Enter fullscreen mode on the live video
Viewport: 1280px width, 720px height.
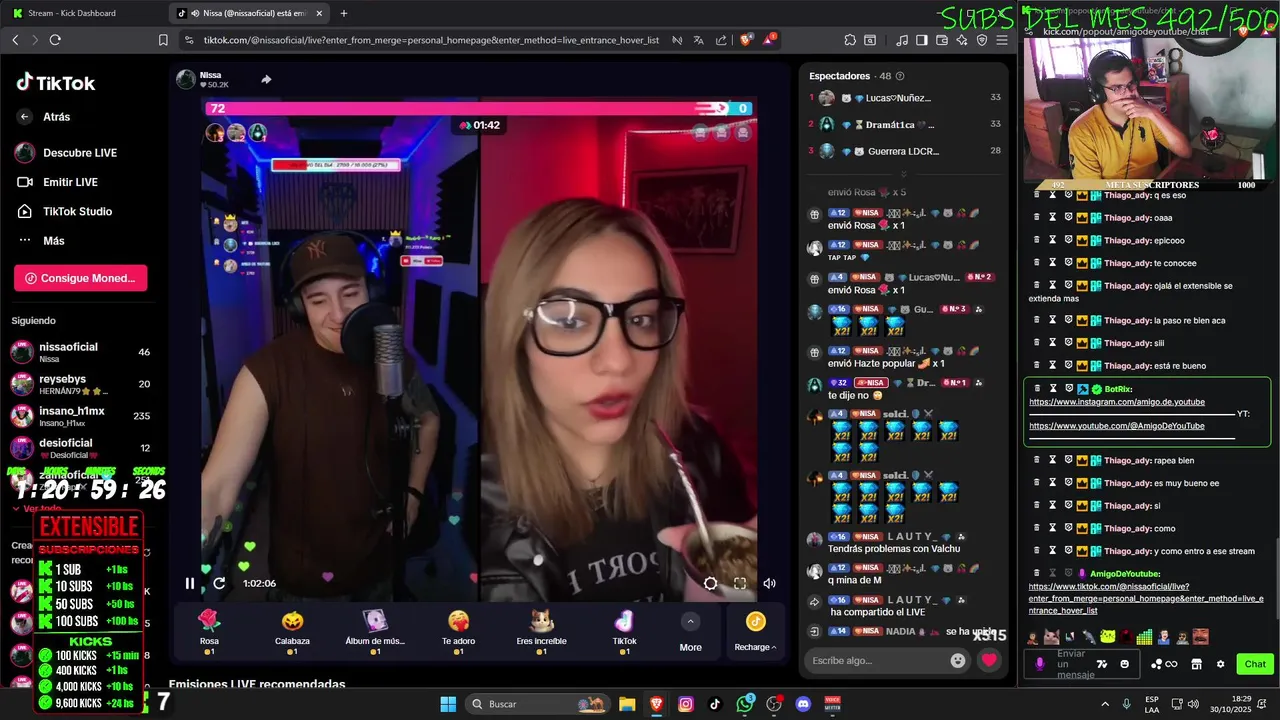(740, 583)
